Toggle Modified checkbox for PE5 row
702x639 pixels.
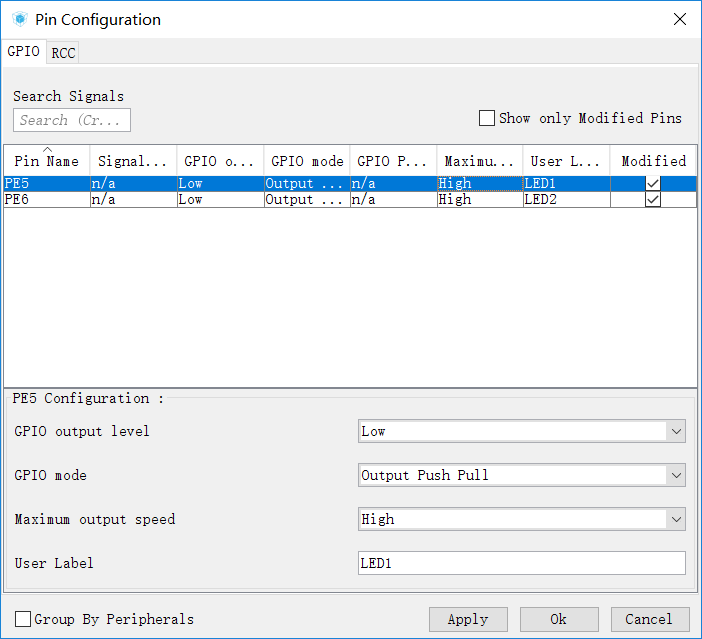653,184
